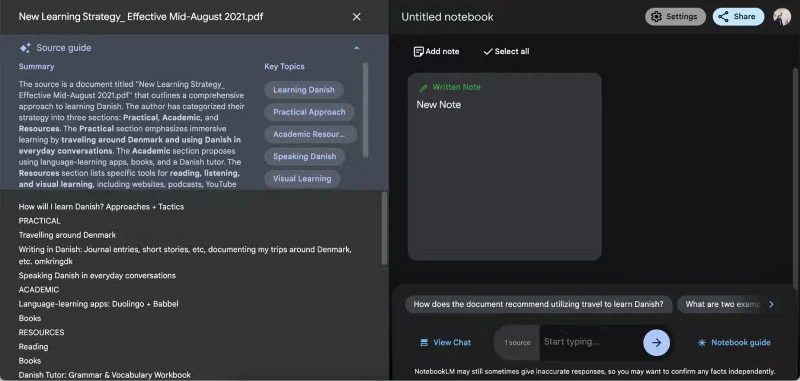Viewport: 800px width, 381px height.
Task: Click the Key Topics heading
Action: pyautogui.click(x=284, y=66)
